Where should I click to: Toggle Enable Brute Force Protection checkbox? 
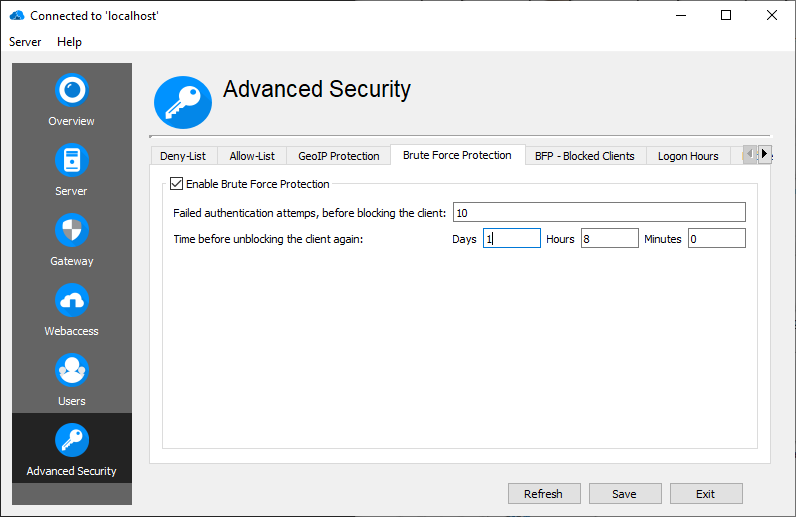[x=176, y=184]
